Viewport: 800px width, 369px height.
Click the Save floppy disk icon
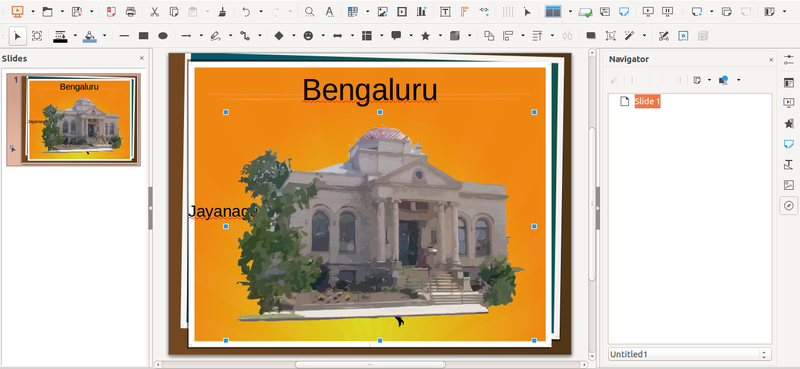[x=77, y=11]
